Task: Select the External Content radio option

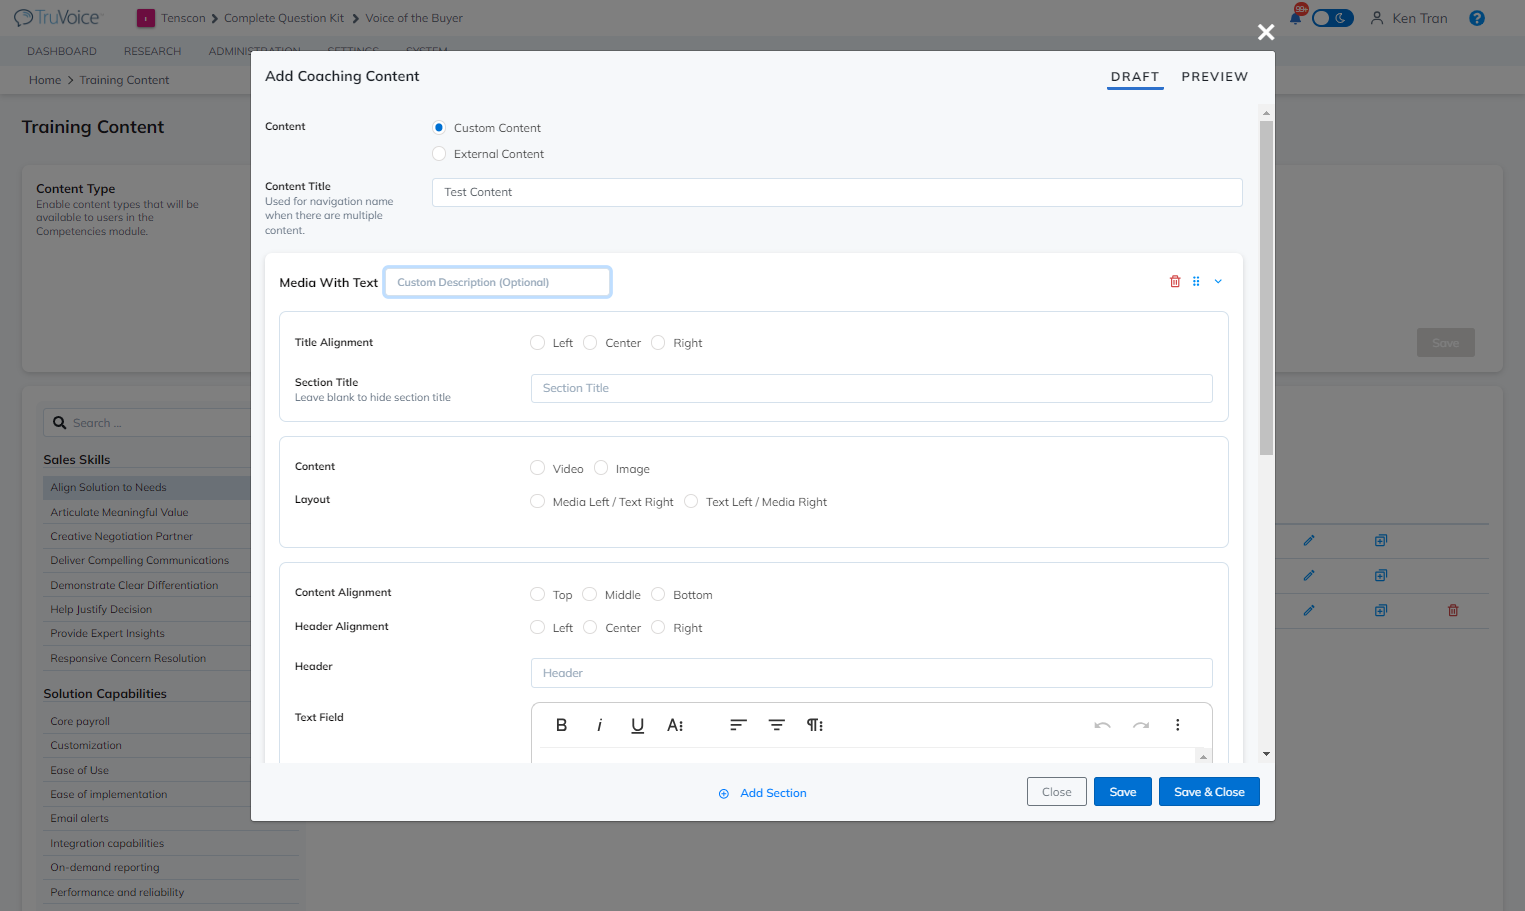Action: click(439, 154)
